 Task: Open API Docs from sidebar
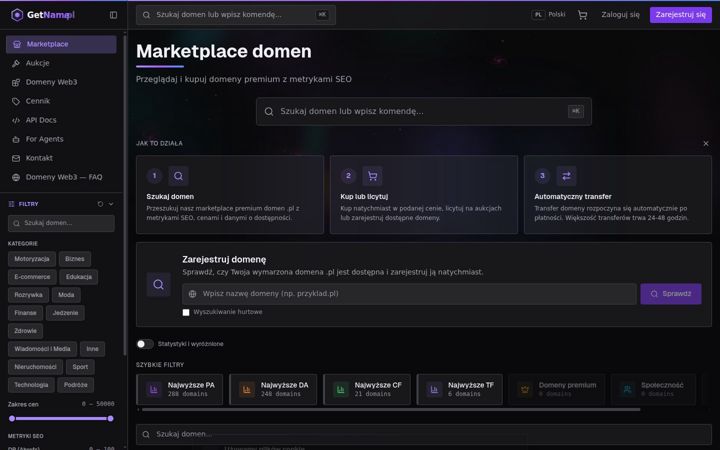tap(61, 120)
